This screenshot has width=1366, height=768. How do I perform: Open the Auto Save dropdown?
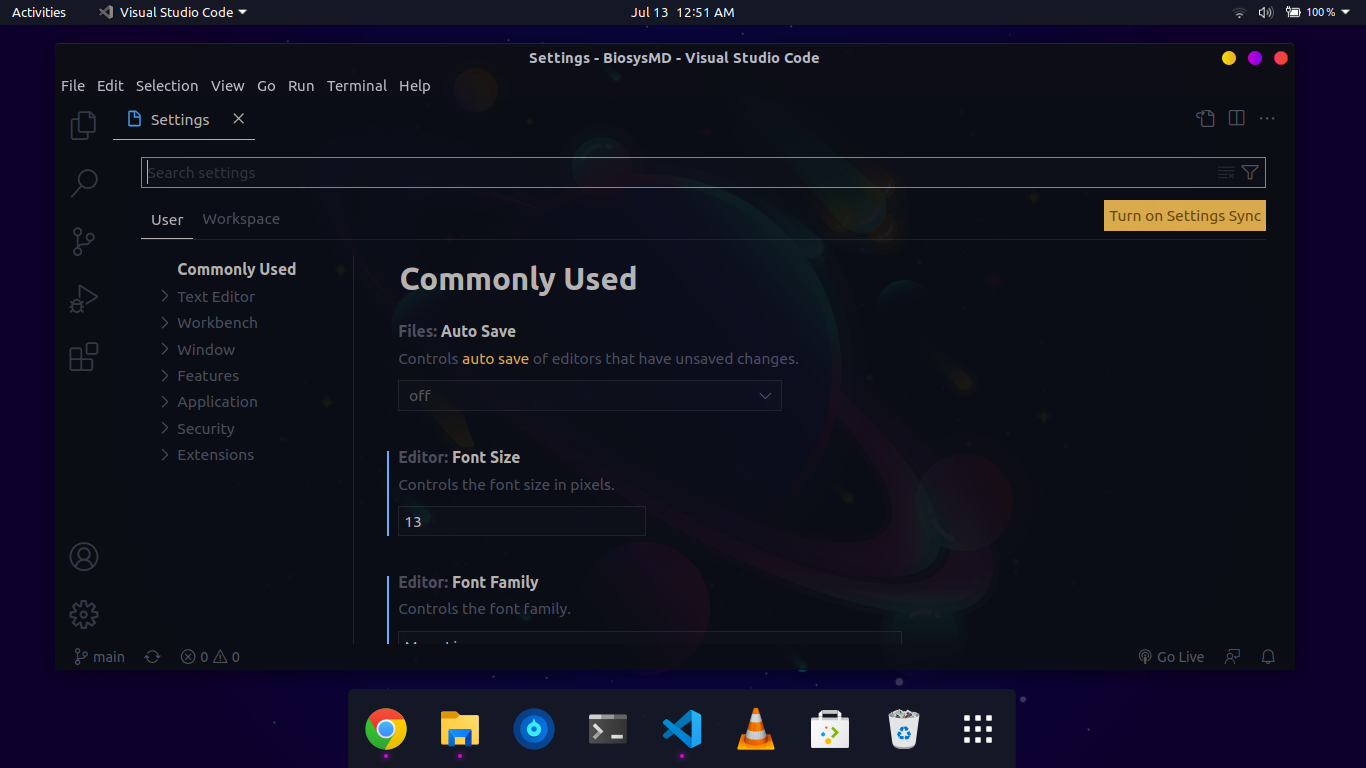590,396
